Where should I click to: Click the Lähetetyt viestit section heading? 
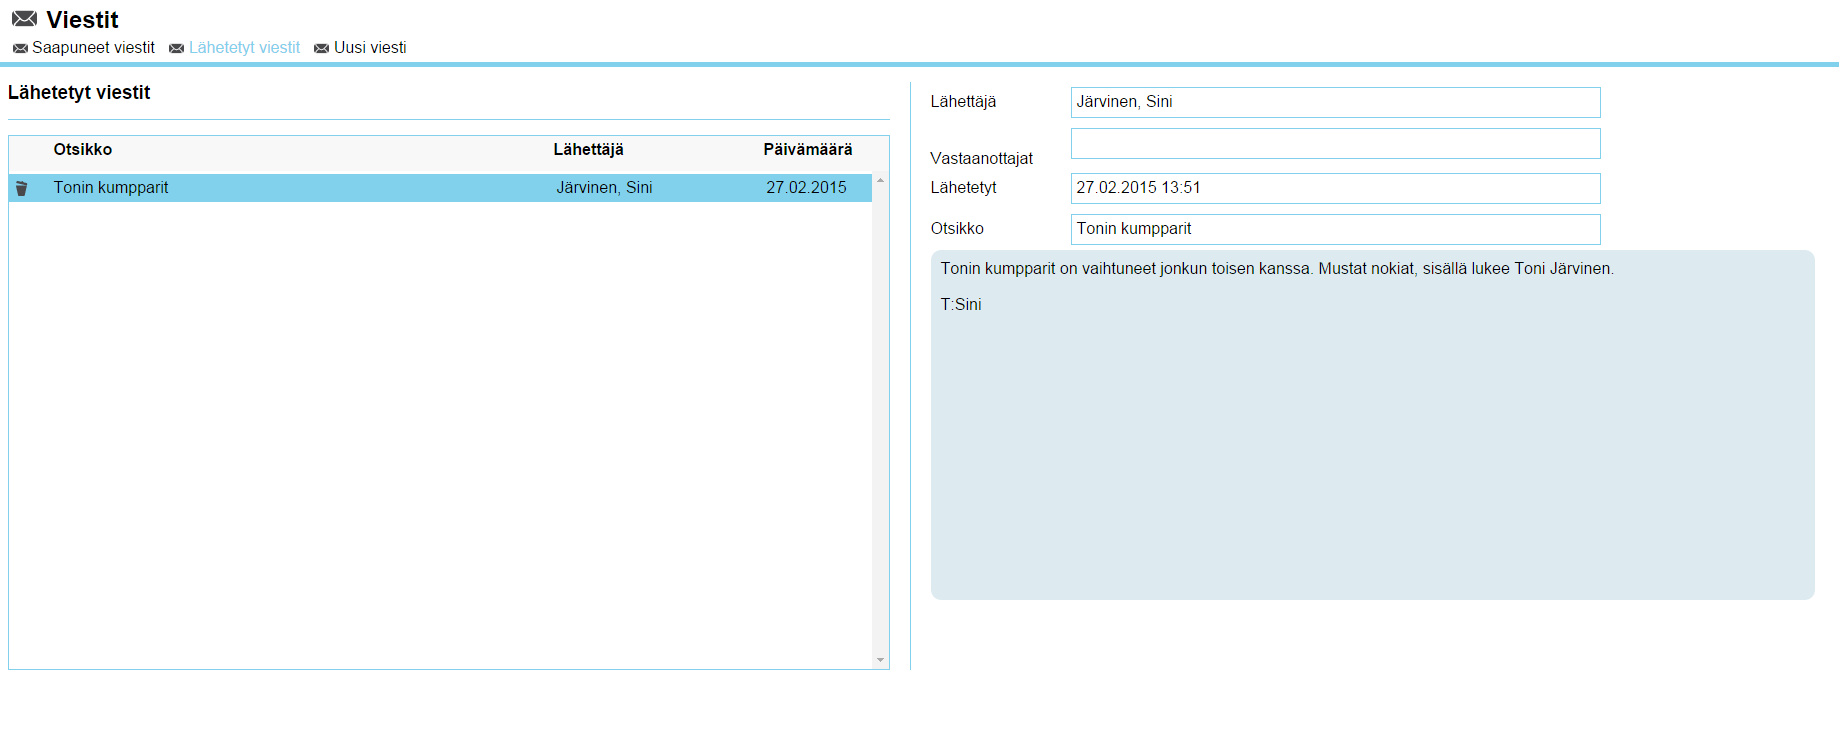[79, 92]
